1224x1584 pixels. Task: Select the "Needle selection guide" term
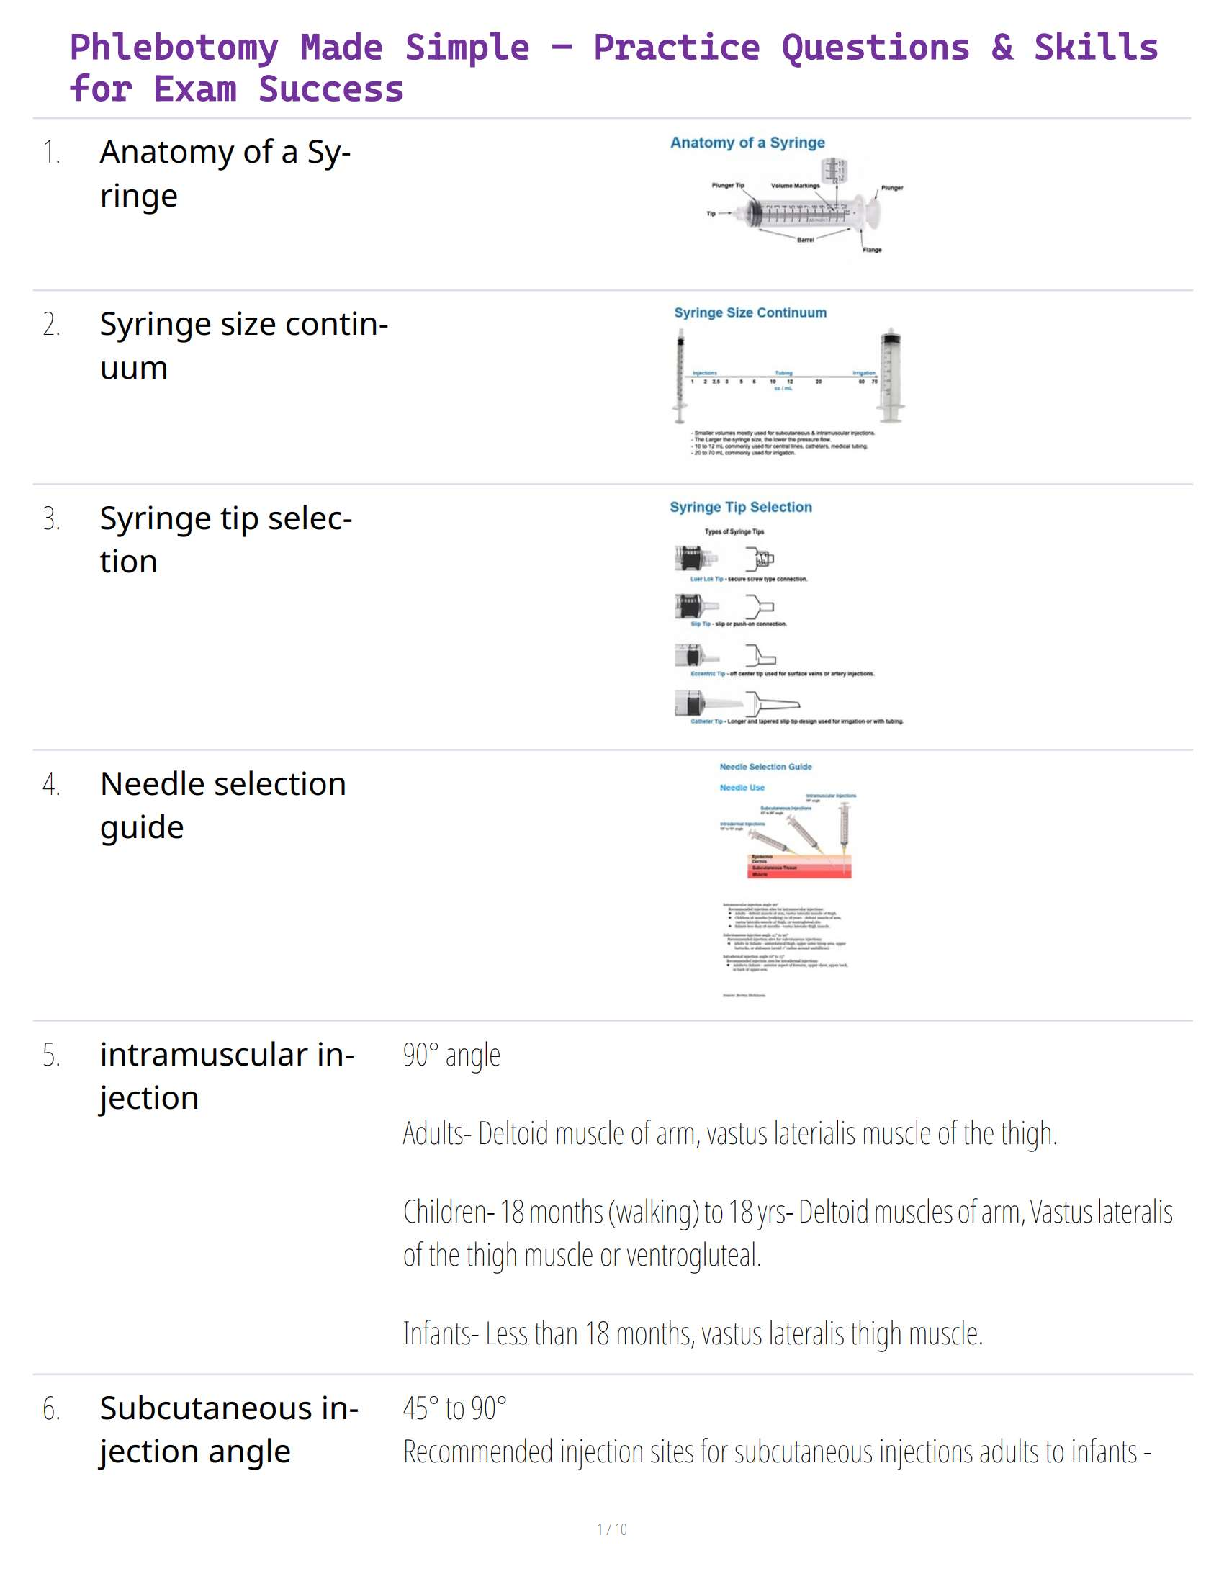point(223,805)
